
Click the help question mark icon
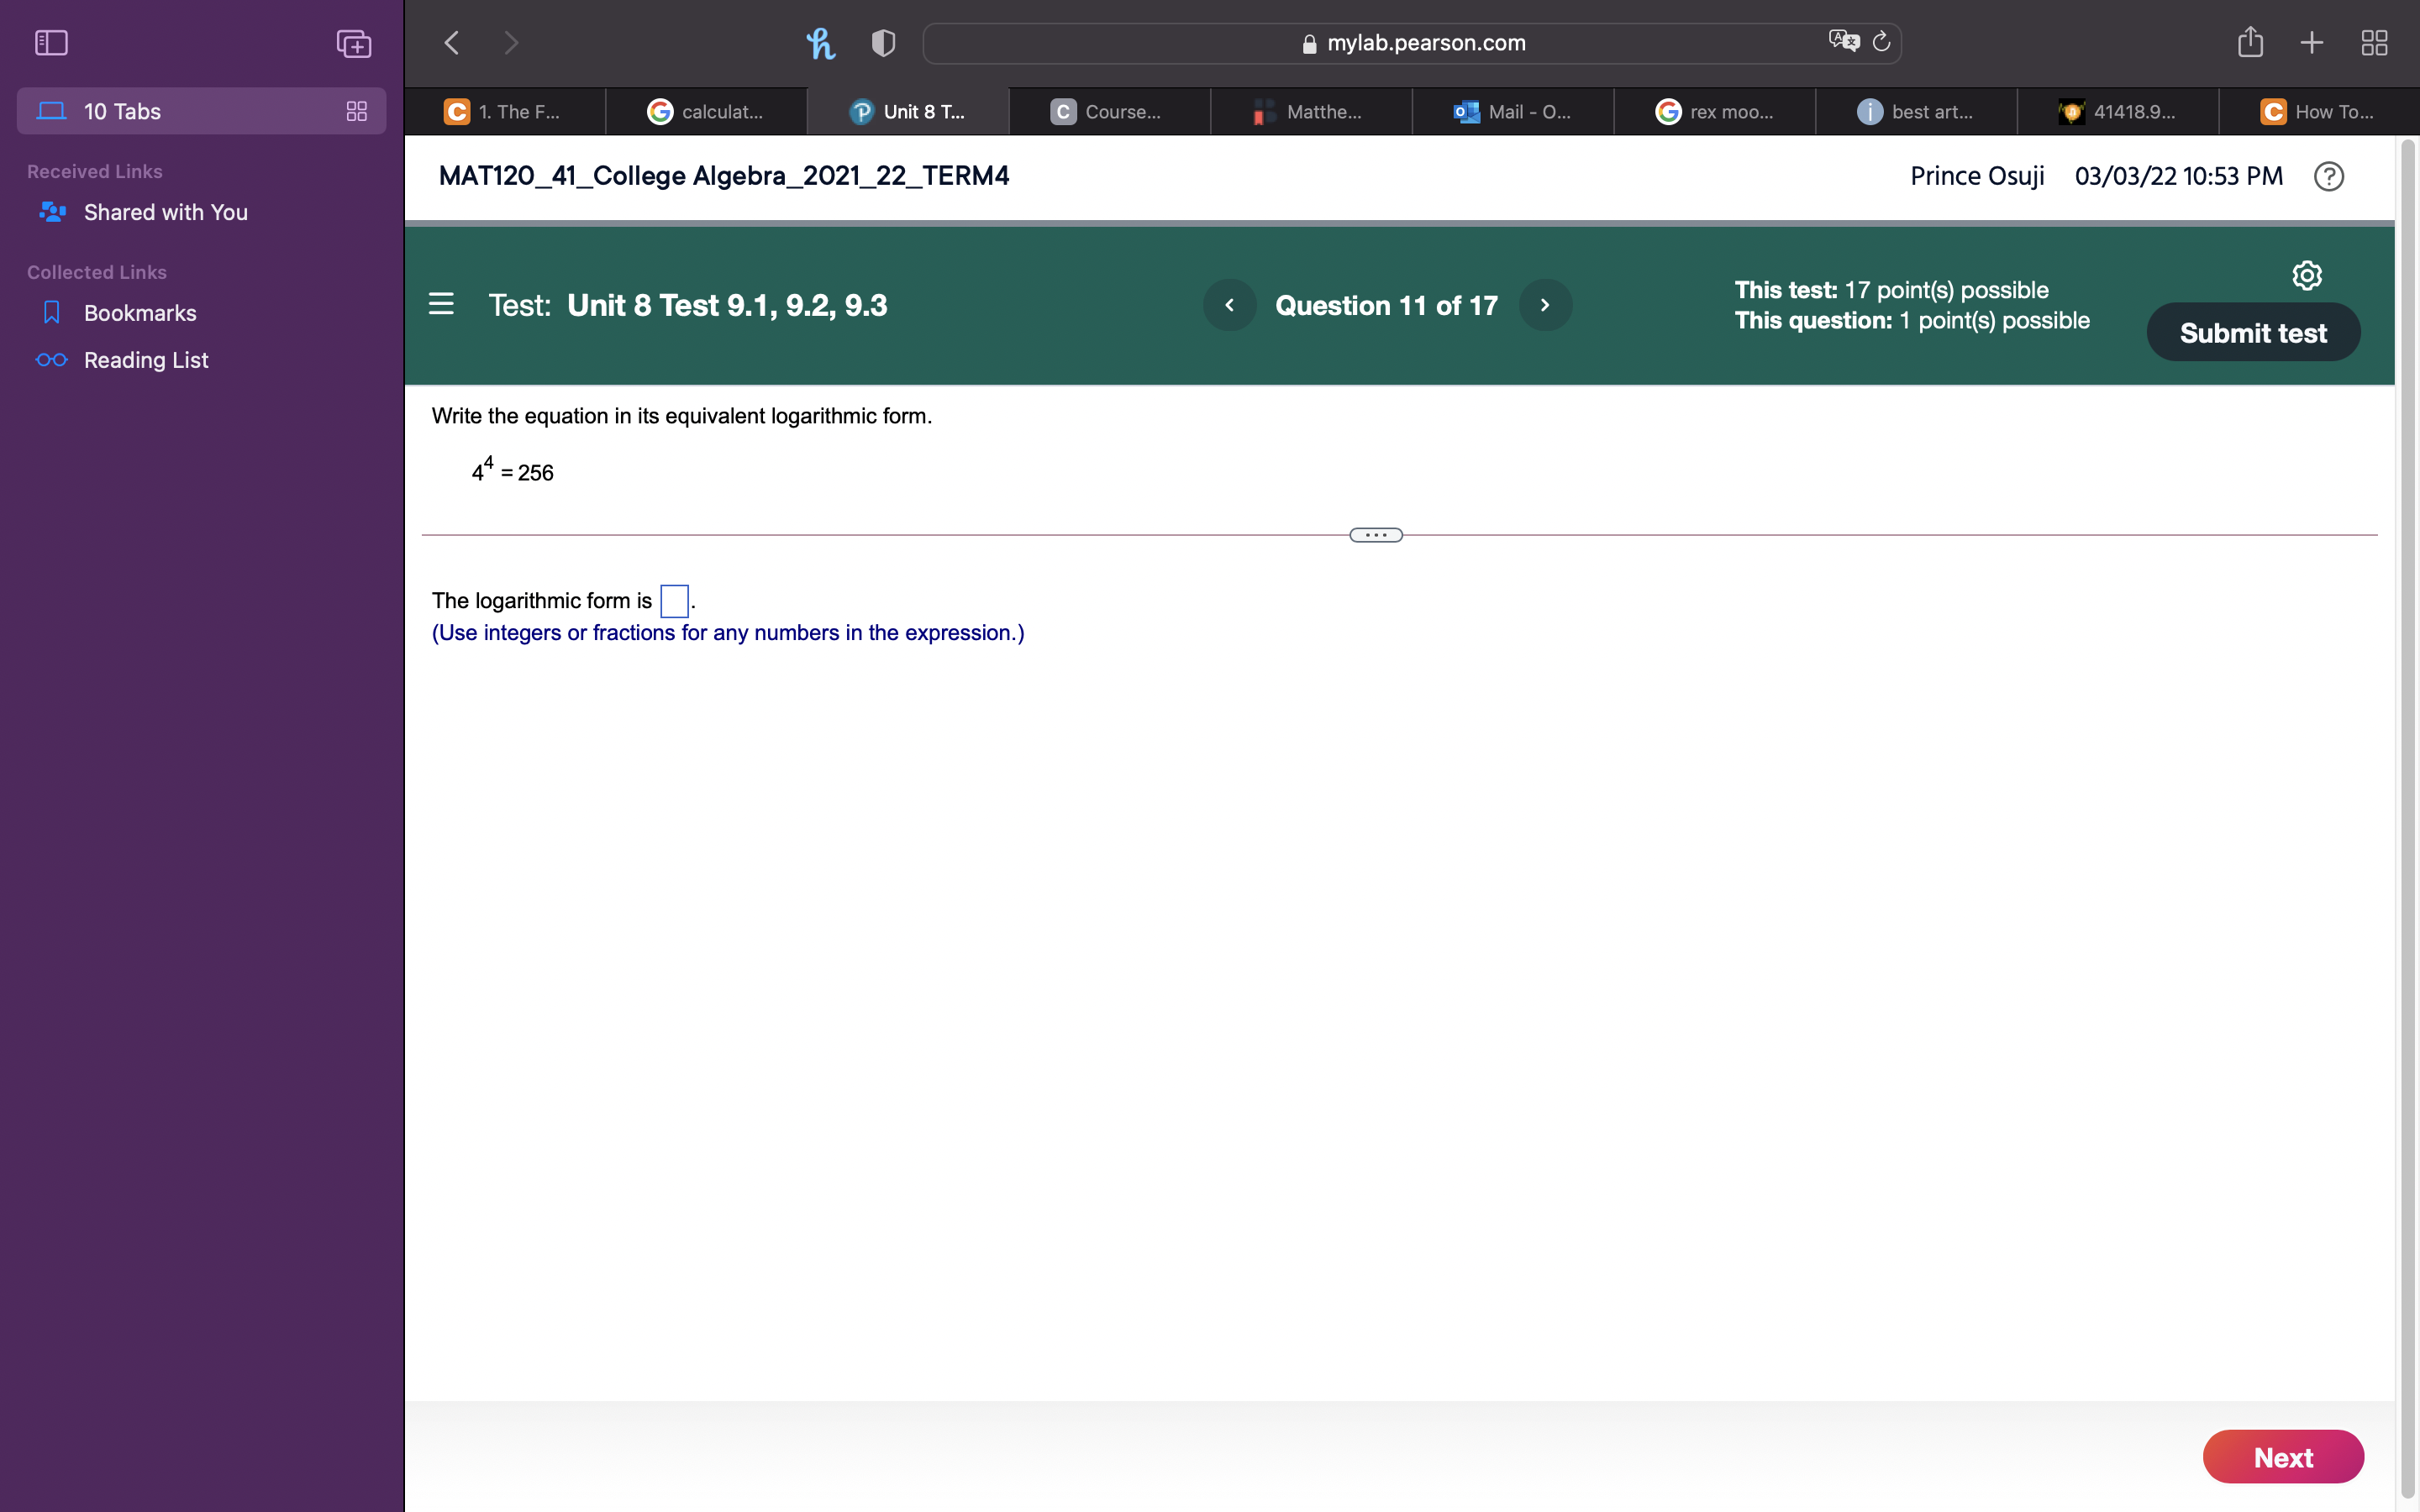(2329, 174)
